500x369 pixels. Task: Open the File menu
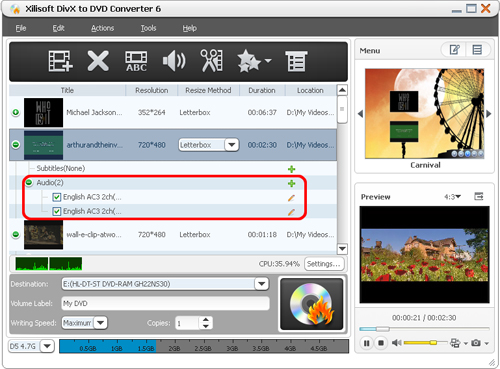pos(21,28)
